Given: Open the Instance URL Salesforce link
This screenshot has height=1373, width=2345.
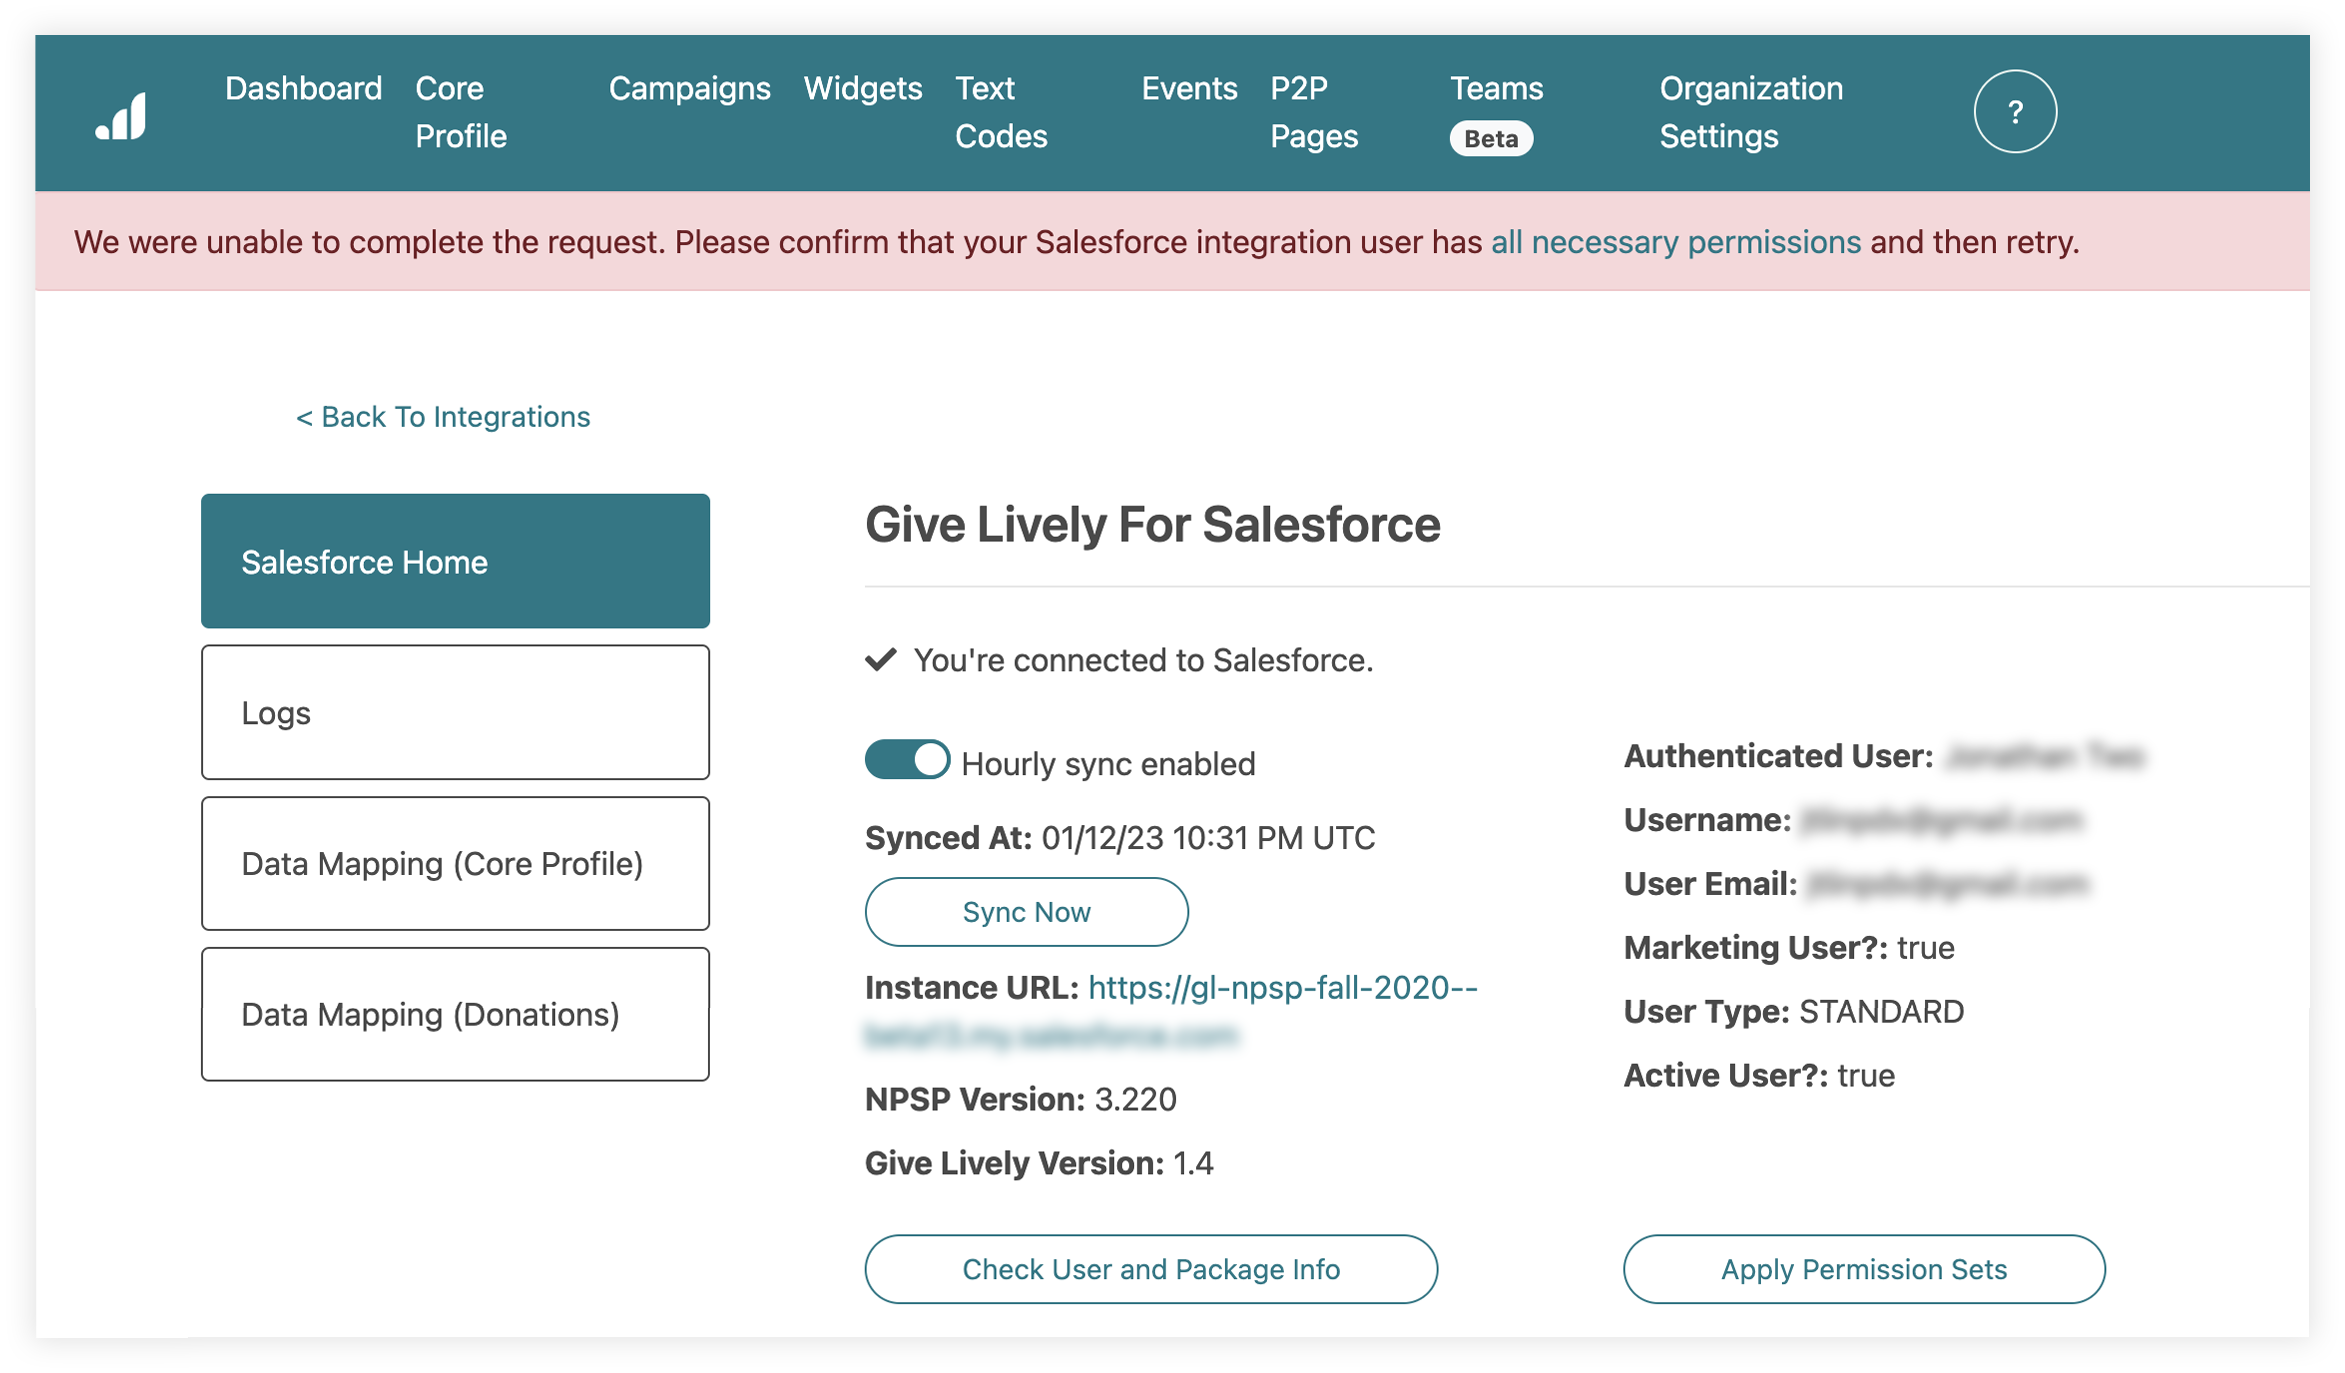Looking at the screenshot, I should click(x=1170, y=1010).
